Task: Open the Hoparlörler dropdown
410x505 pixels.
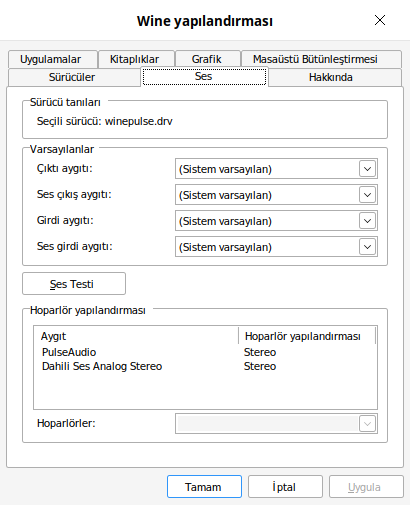Action: [x=276, y=424]
